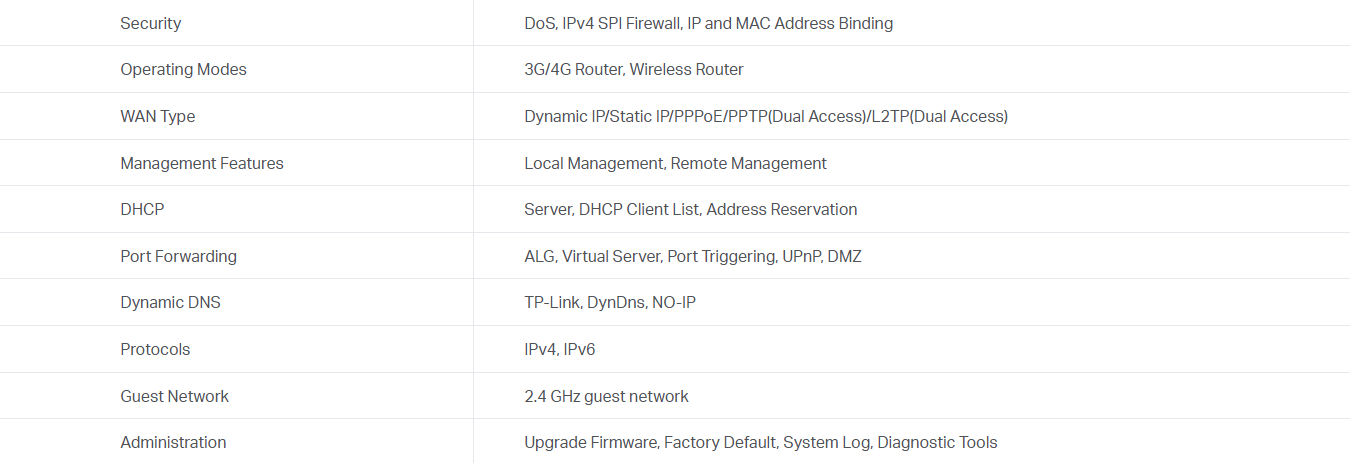Screen dimensions: 1350x463
Task: Click the 3G/4G Router, Wireless Router value
Action: coord(633,70)
